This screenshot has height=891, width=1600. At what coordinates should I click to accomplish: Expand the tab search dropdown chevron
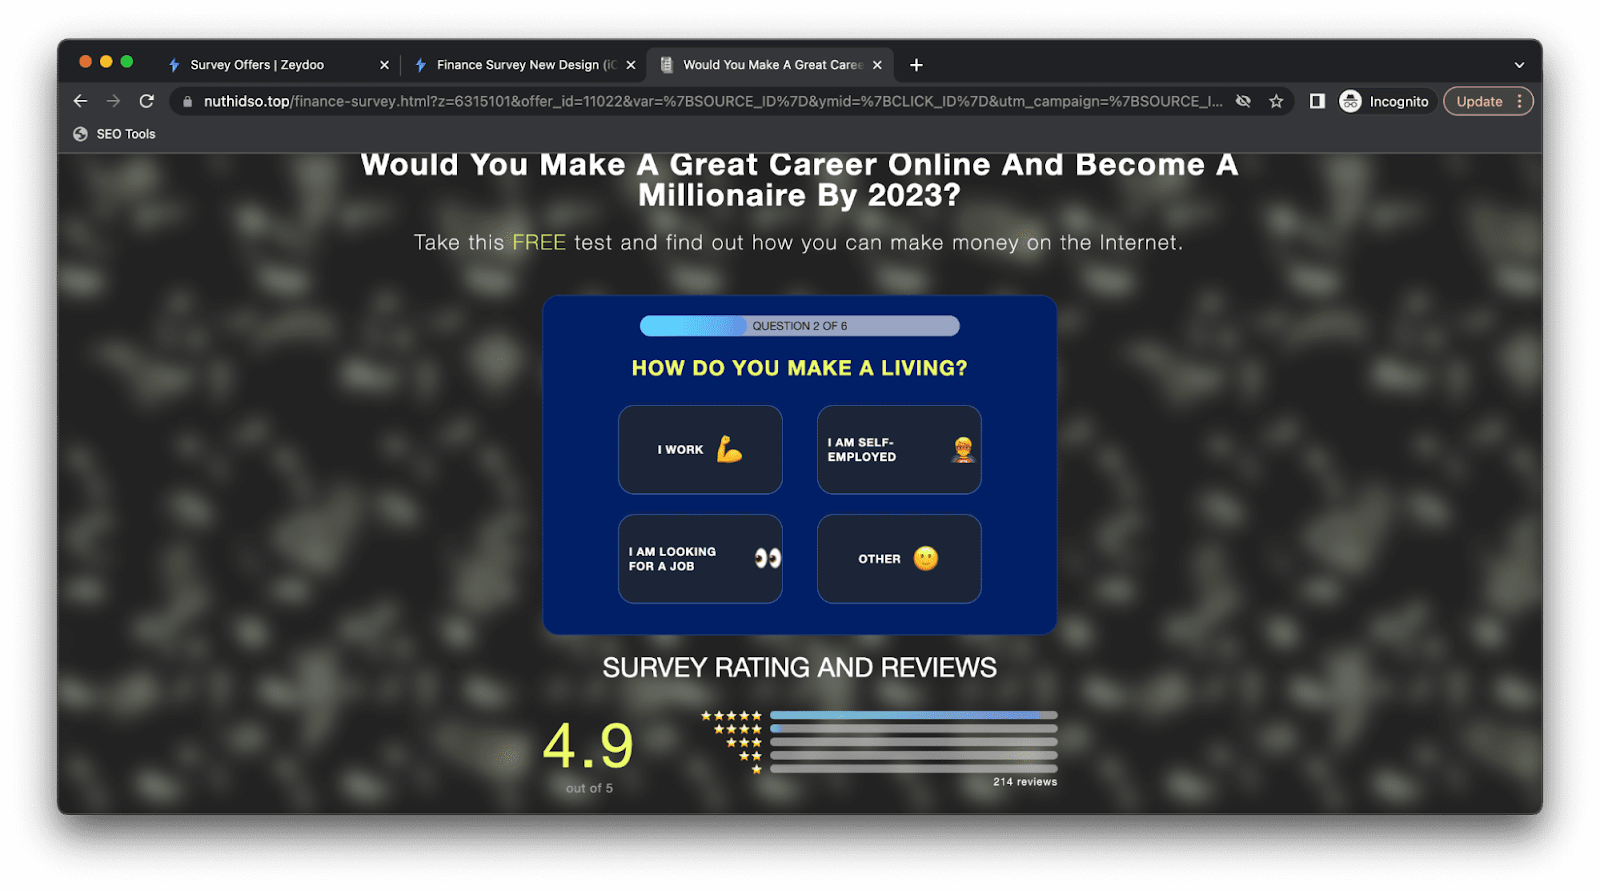(1519, 65)
